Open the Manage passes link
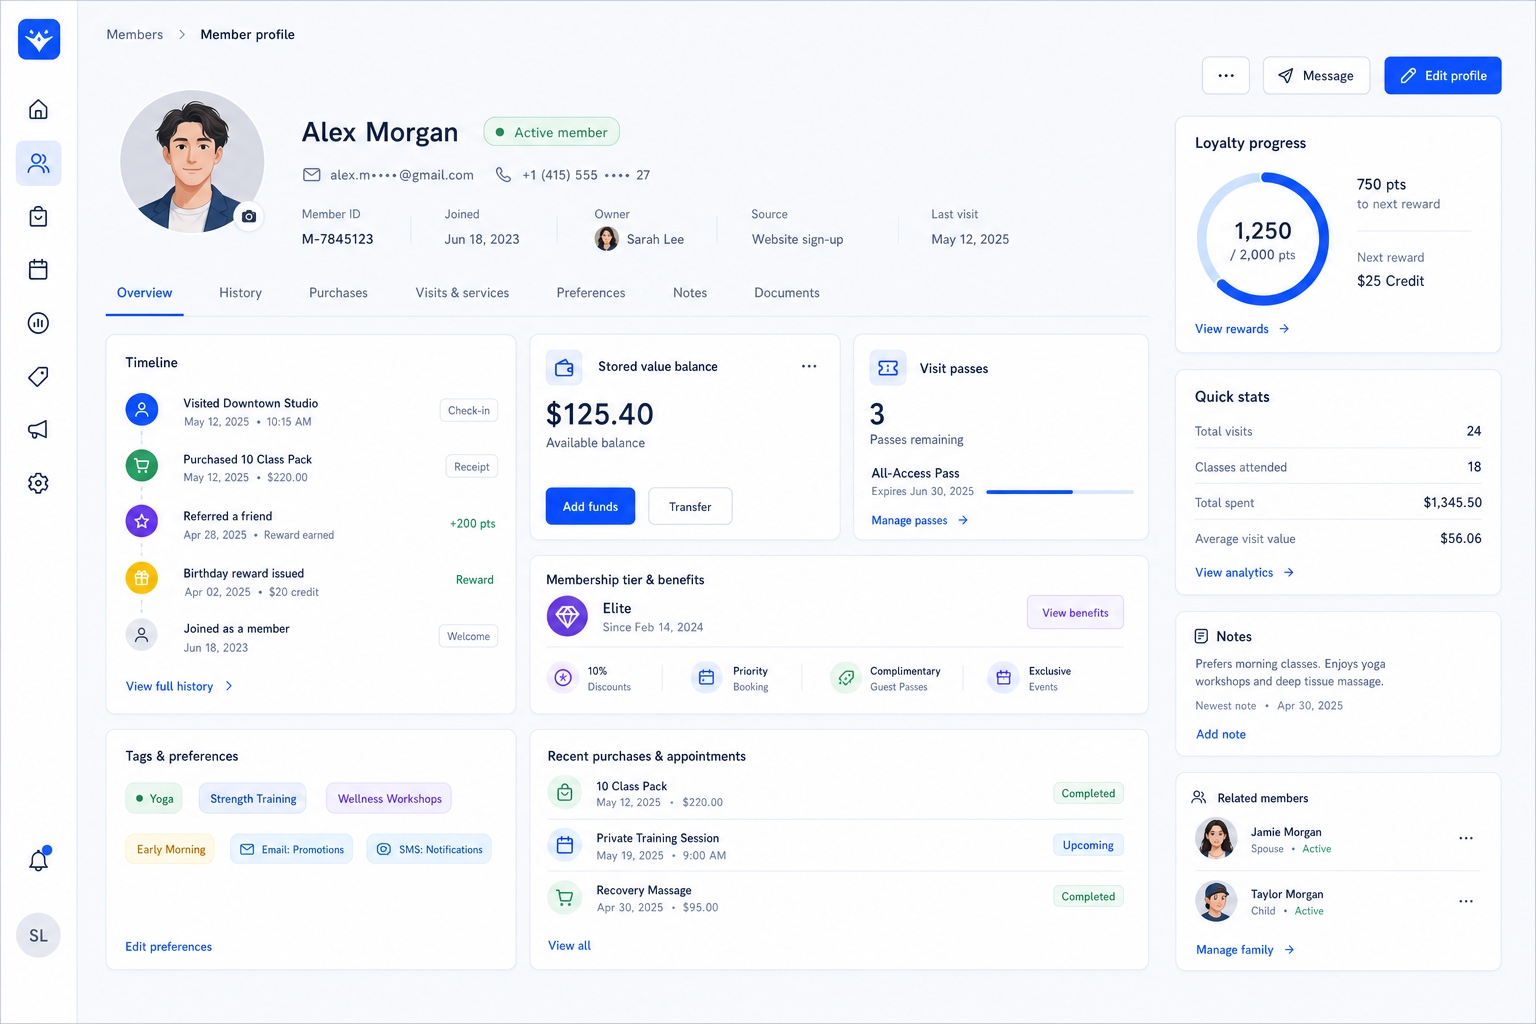This screenshot has width=1536, height=1024. [919, 520]
